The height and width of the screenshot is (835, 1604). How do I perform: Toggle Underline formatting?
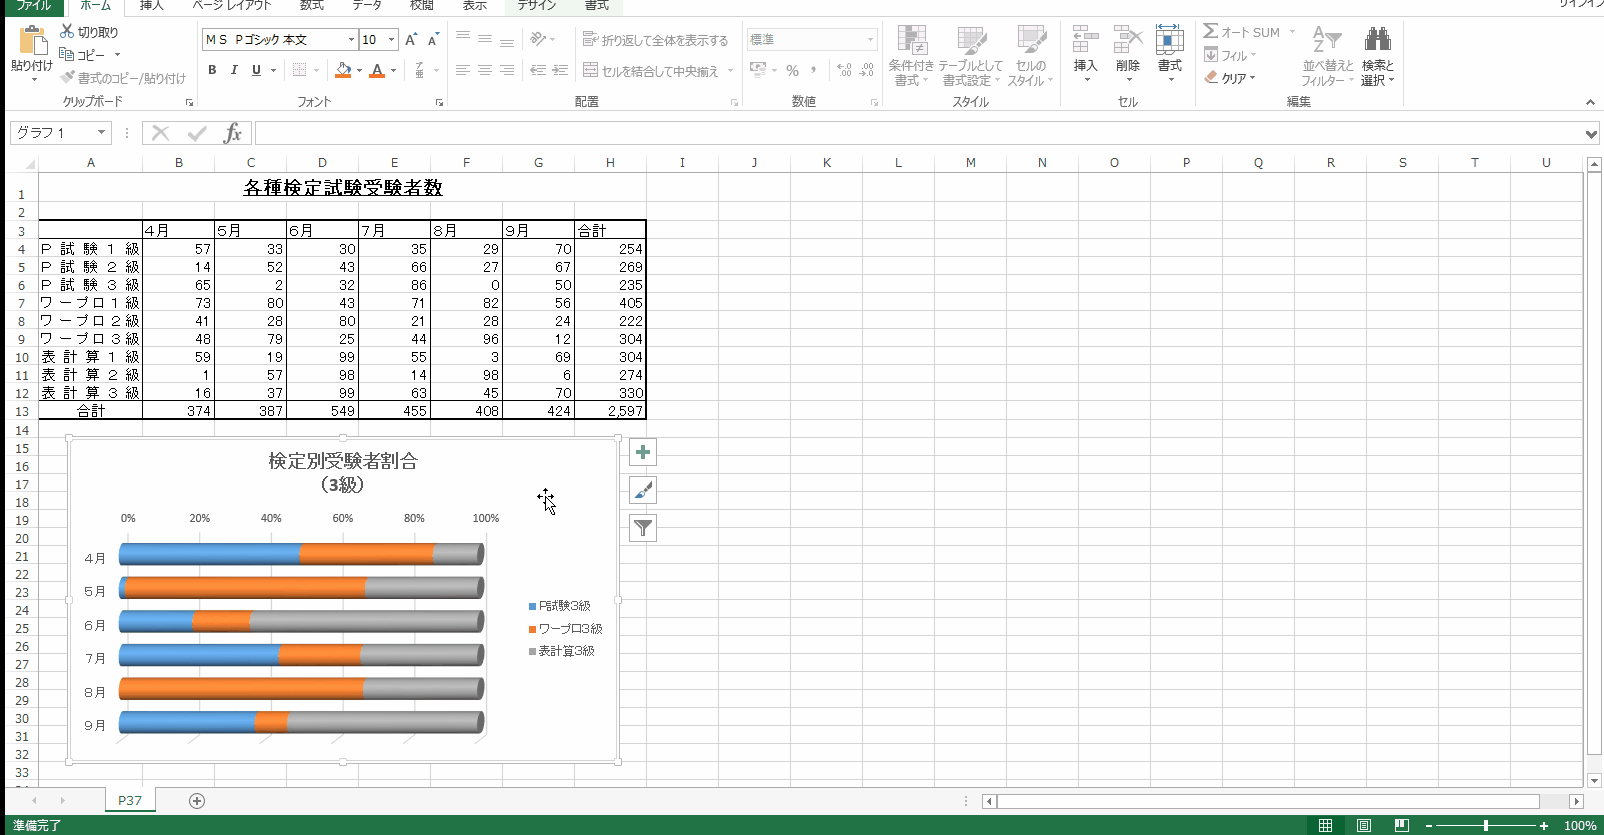tap(256, 70)
